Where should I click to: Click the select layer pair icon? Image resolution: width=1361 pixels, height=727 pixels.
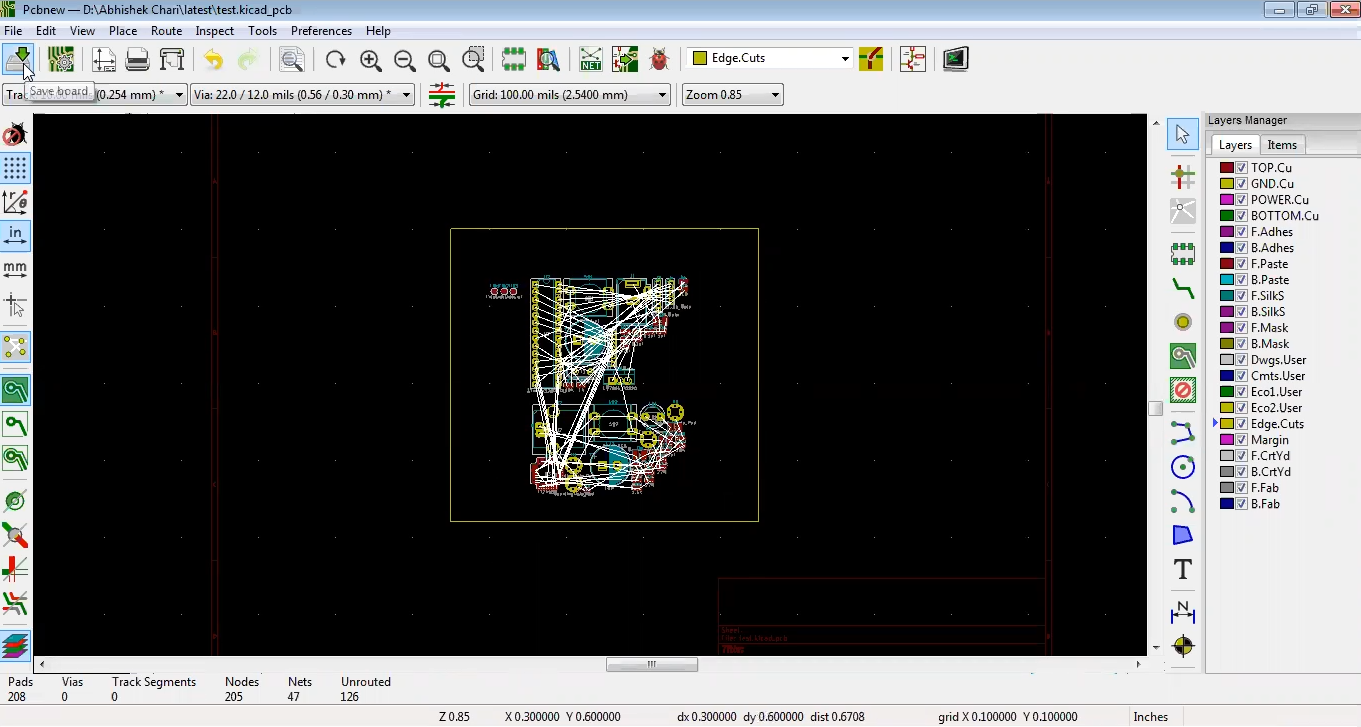(871, 59)
